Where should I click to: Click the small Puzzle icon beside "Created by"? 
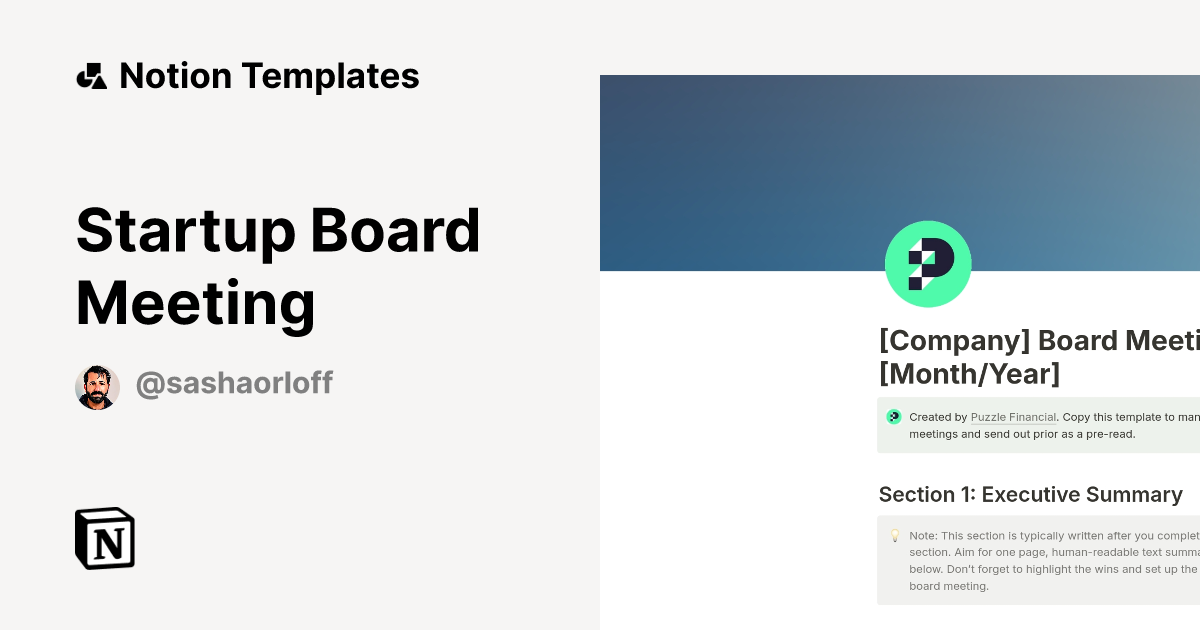[x=894, y=417]
